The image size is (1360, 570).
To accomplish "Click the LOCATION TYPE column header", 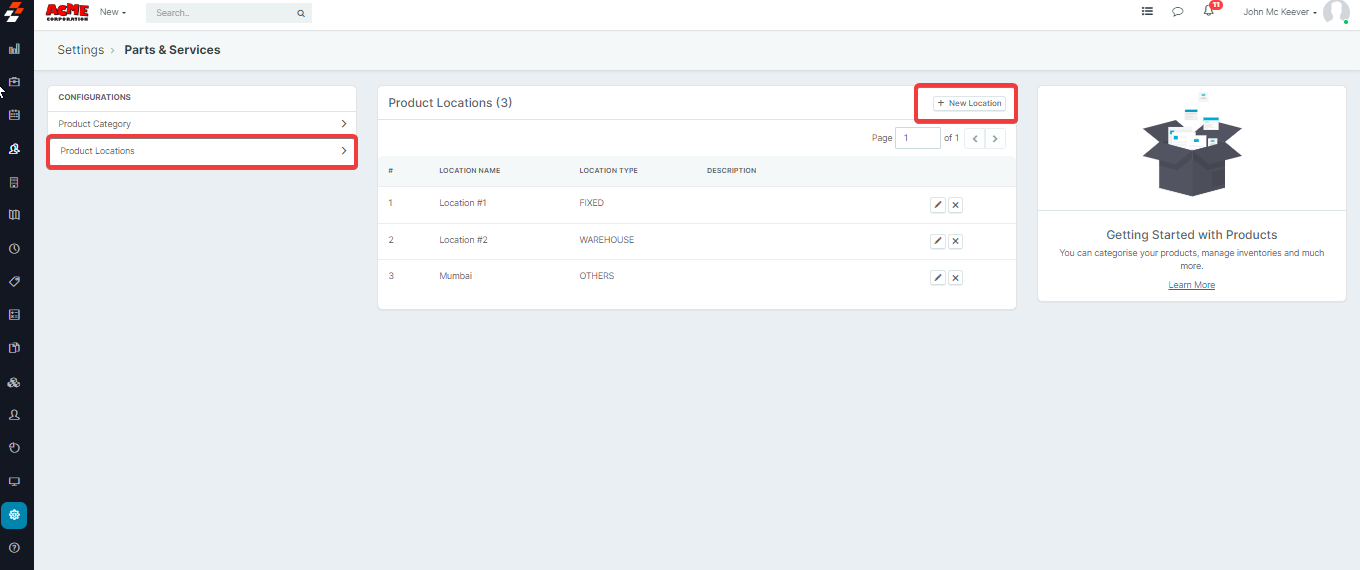I will pyautogui.click(x=608, y=171).
